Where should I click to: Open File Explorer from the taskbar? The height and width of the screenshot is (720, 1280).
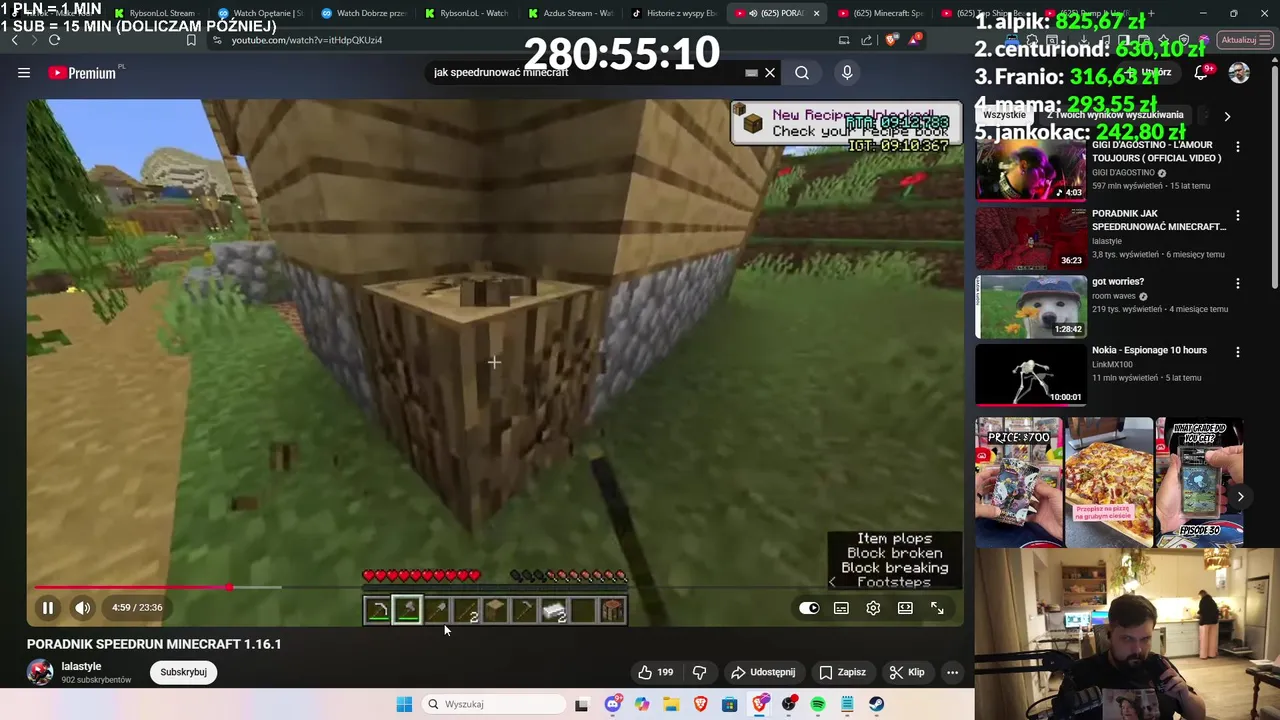671,704
